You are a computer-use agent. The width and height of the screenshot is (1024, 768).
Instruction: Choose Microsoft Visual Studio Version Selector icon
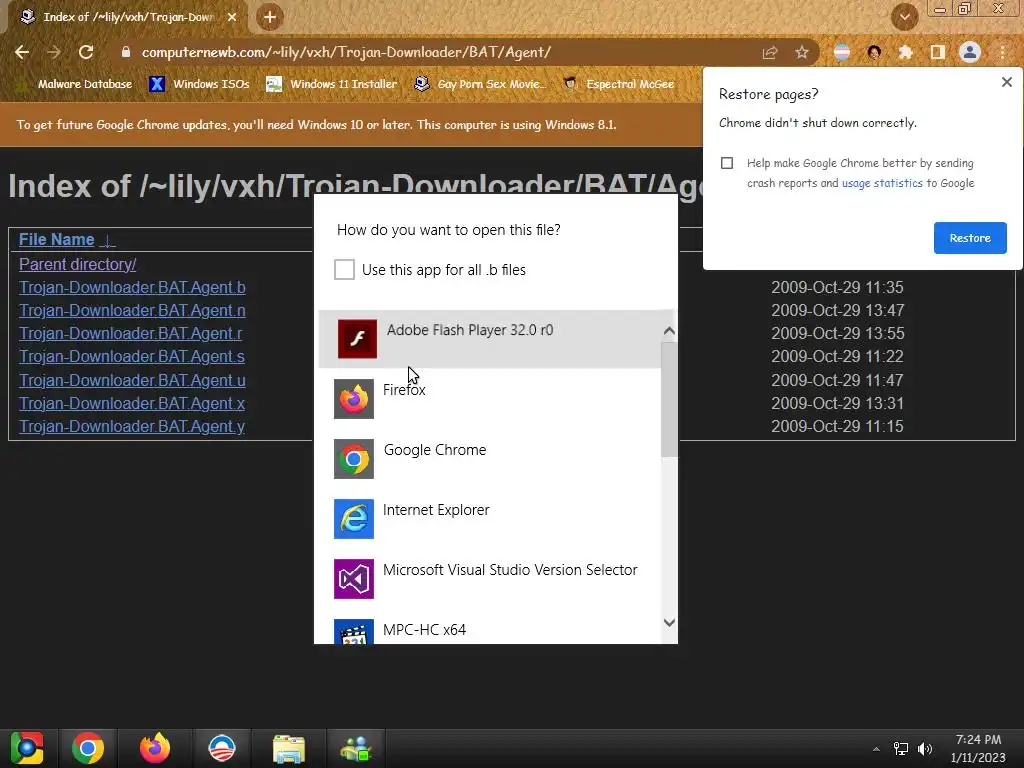[x=354, y=579]
